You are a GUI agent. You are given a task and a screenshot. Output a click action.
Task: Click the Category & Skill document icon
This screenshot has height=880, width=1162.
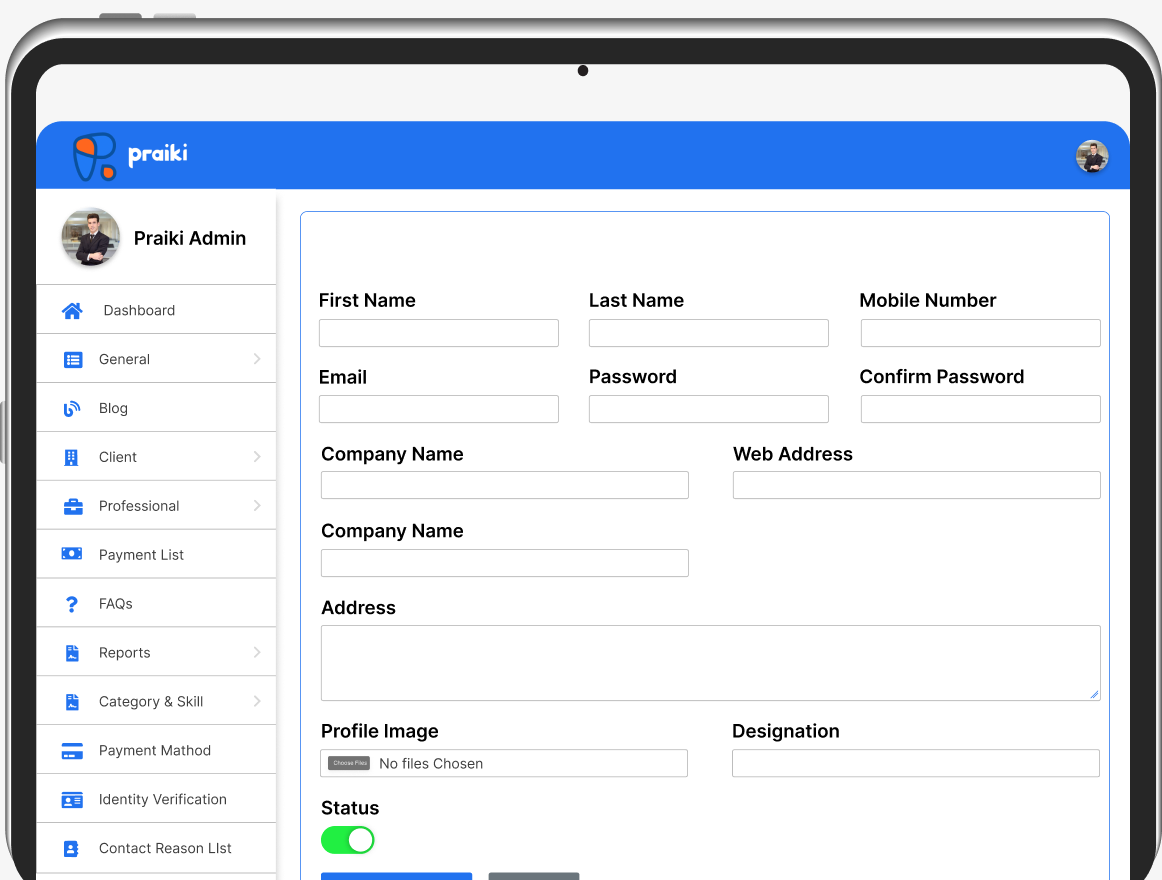tap(72, 702)
